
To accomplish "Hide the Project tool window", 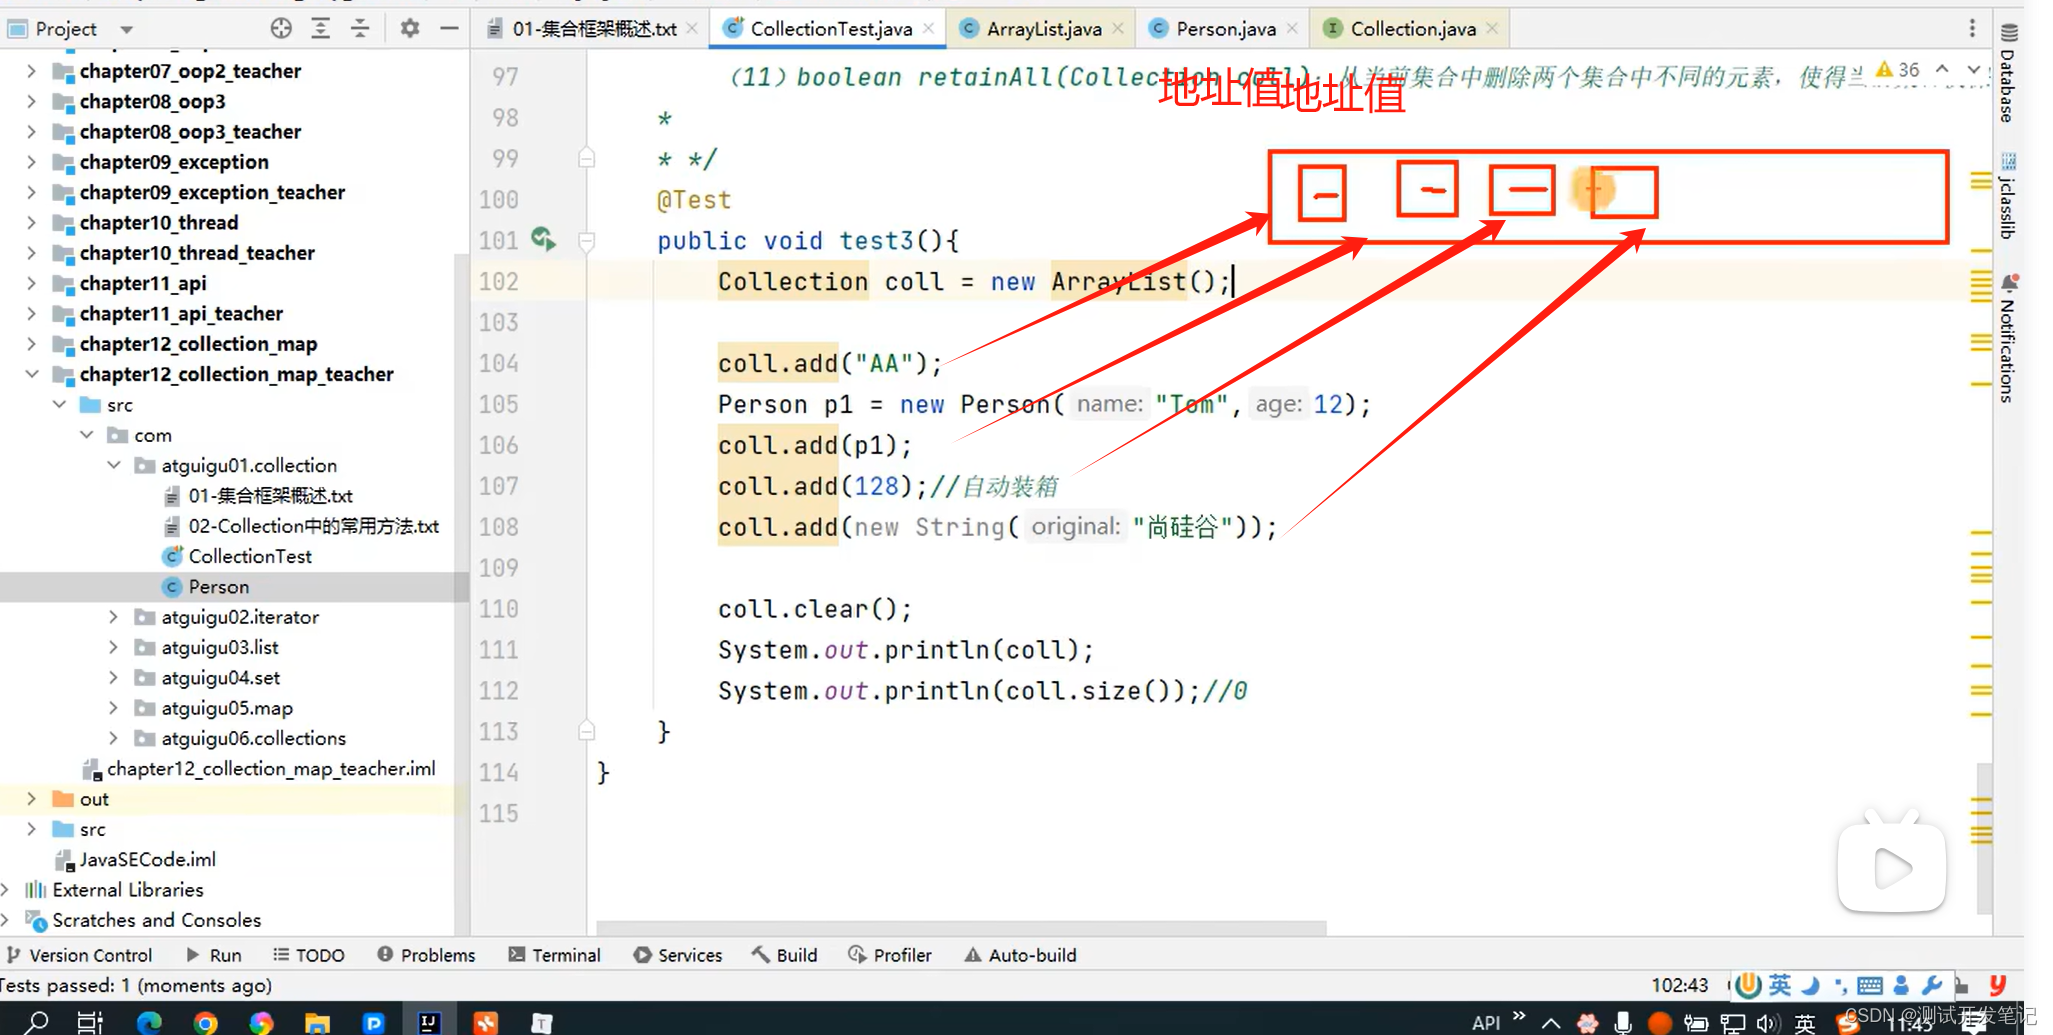I will (x=449, y=29).
